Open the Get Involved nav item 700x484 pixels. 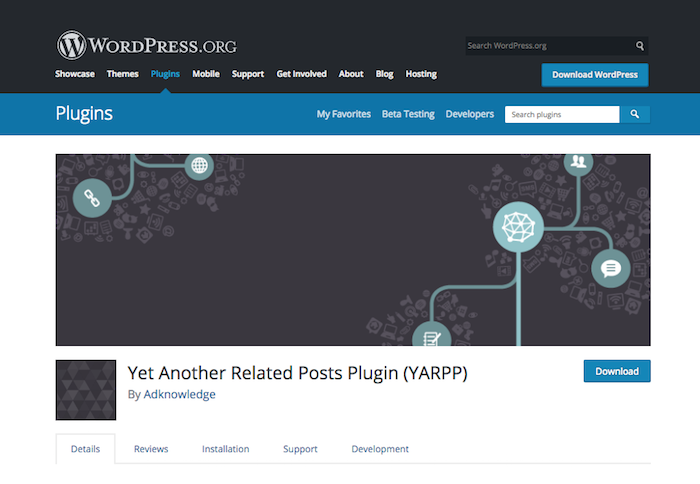coord(301,74)
